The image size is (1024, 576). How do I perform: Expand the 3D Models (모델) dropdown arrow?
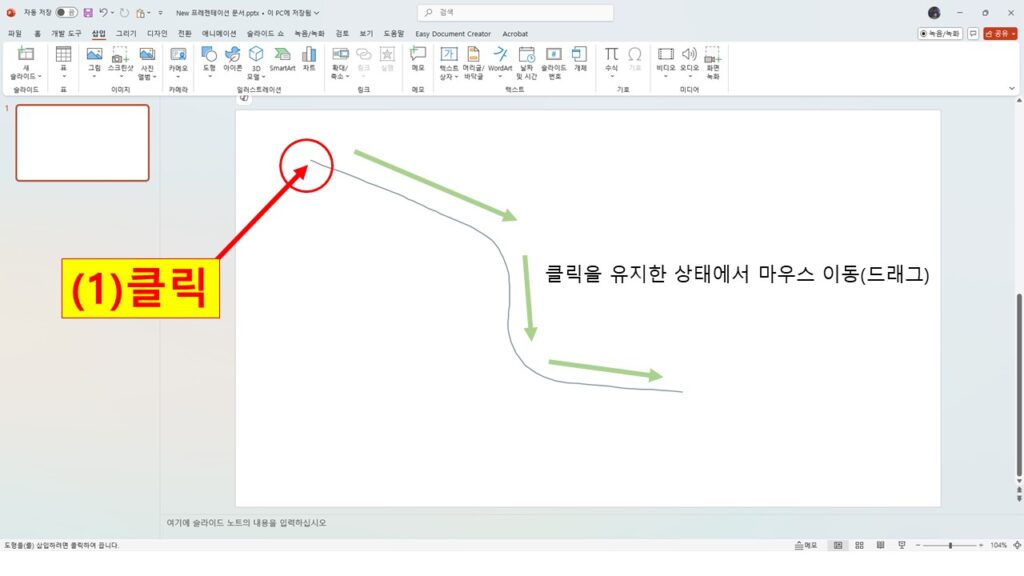pyautogui.click(x=264, y=76)
